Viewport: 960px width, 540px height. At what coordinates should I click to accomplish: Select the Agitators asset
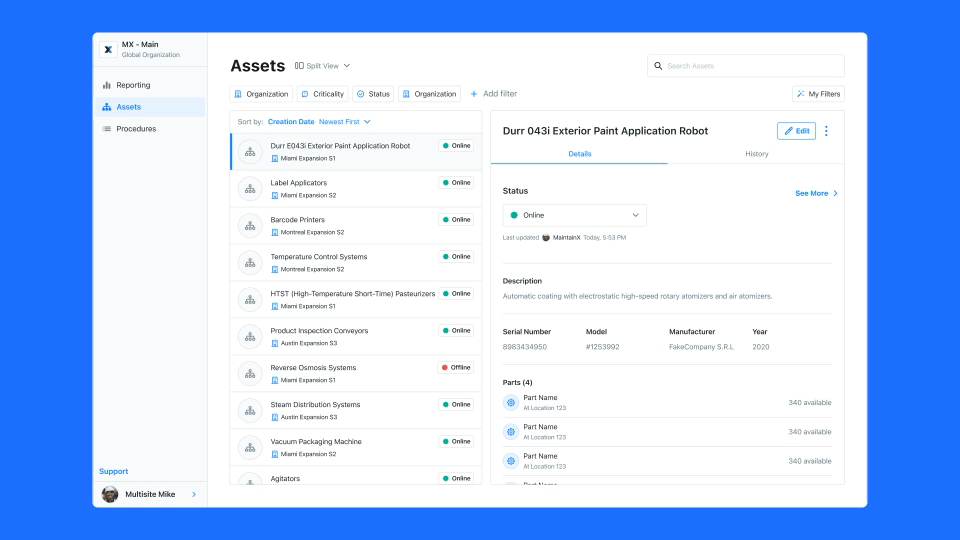click(356, 476)
